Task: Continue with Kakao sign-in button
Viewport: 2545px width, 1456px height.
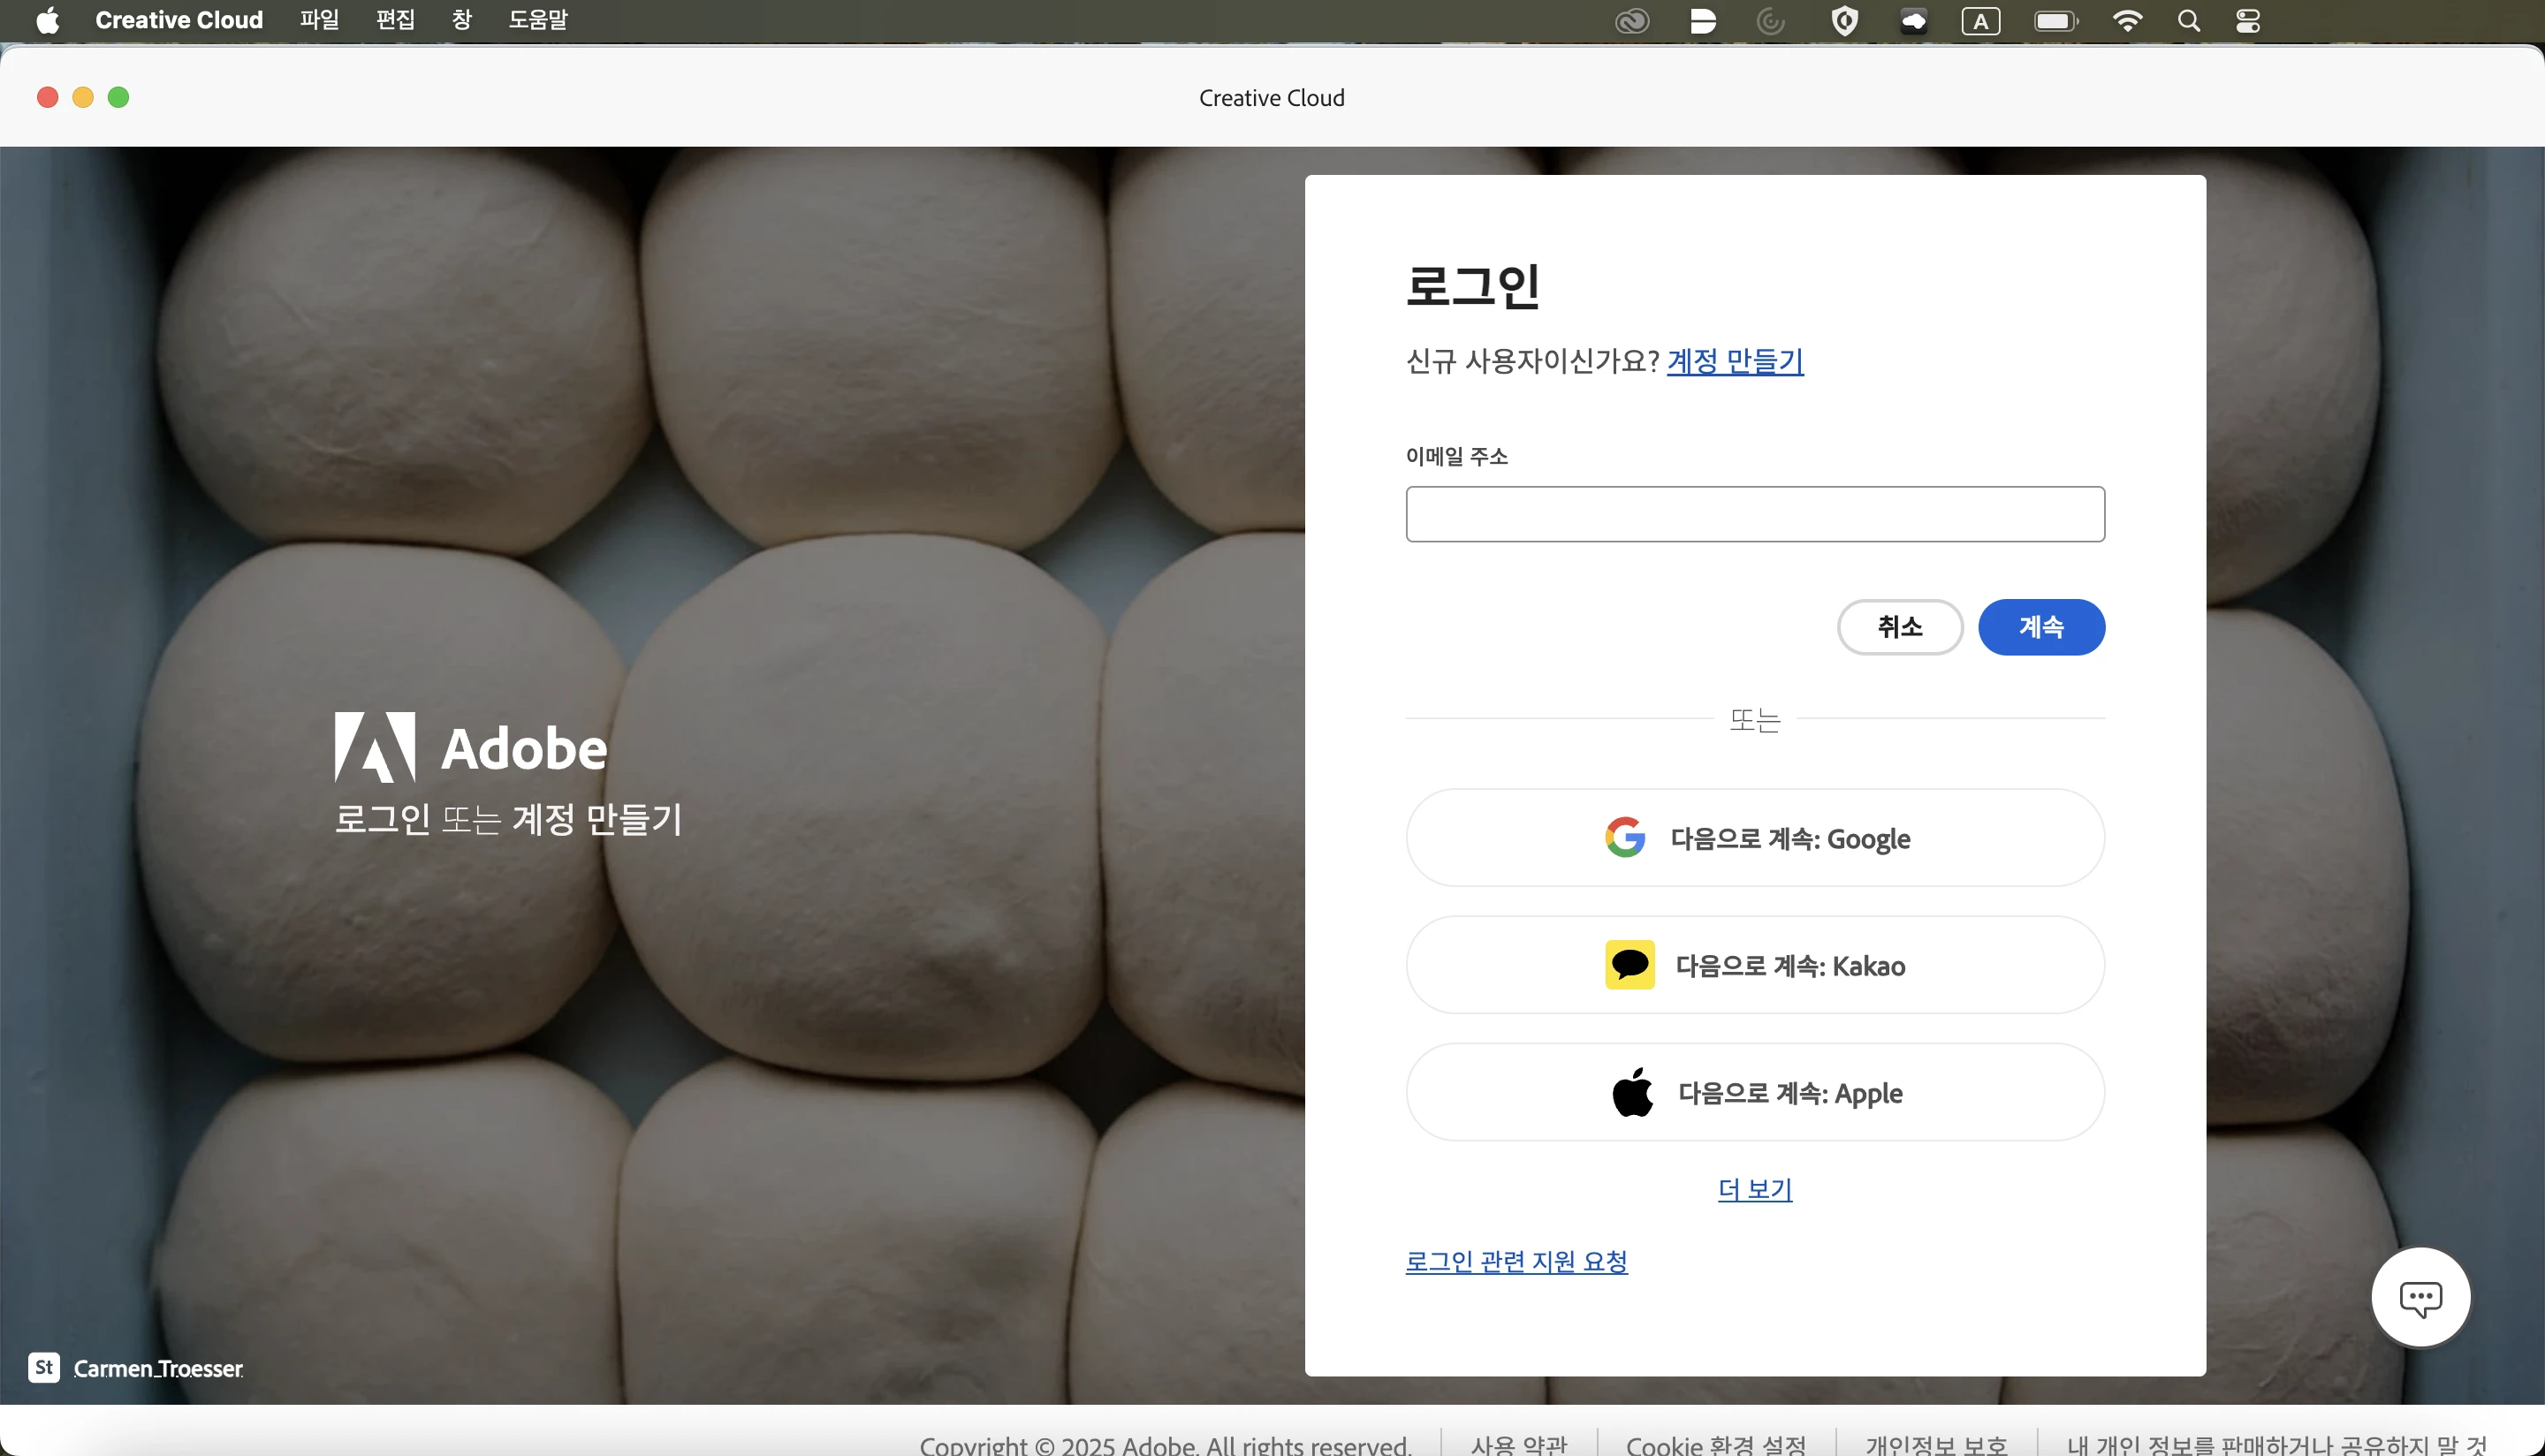Action: coord(1755,965)
